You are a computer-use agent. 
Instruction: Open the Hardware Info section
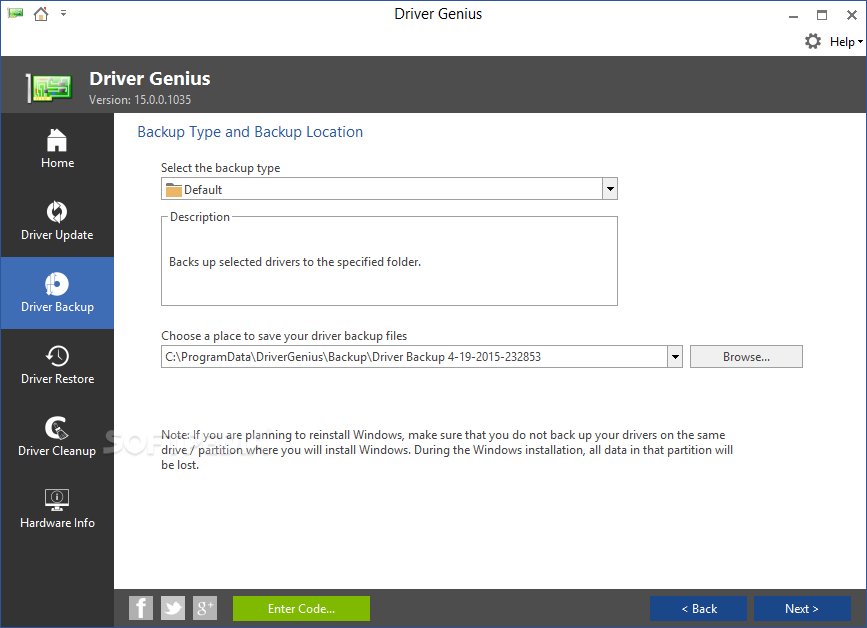point(57,509)
